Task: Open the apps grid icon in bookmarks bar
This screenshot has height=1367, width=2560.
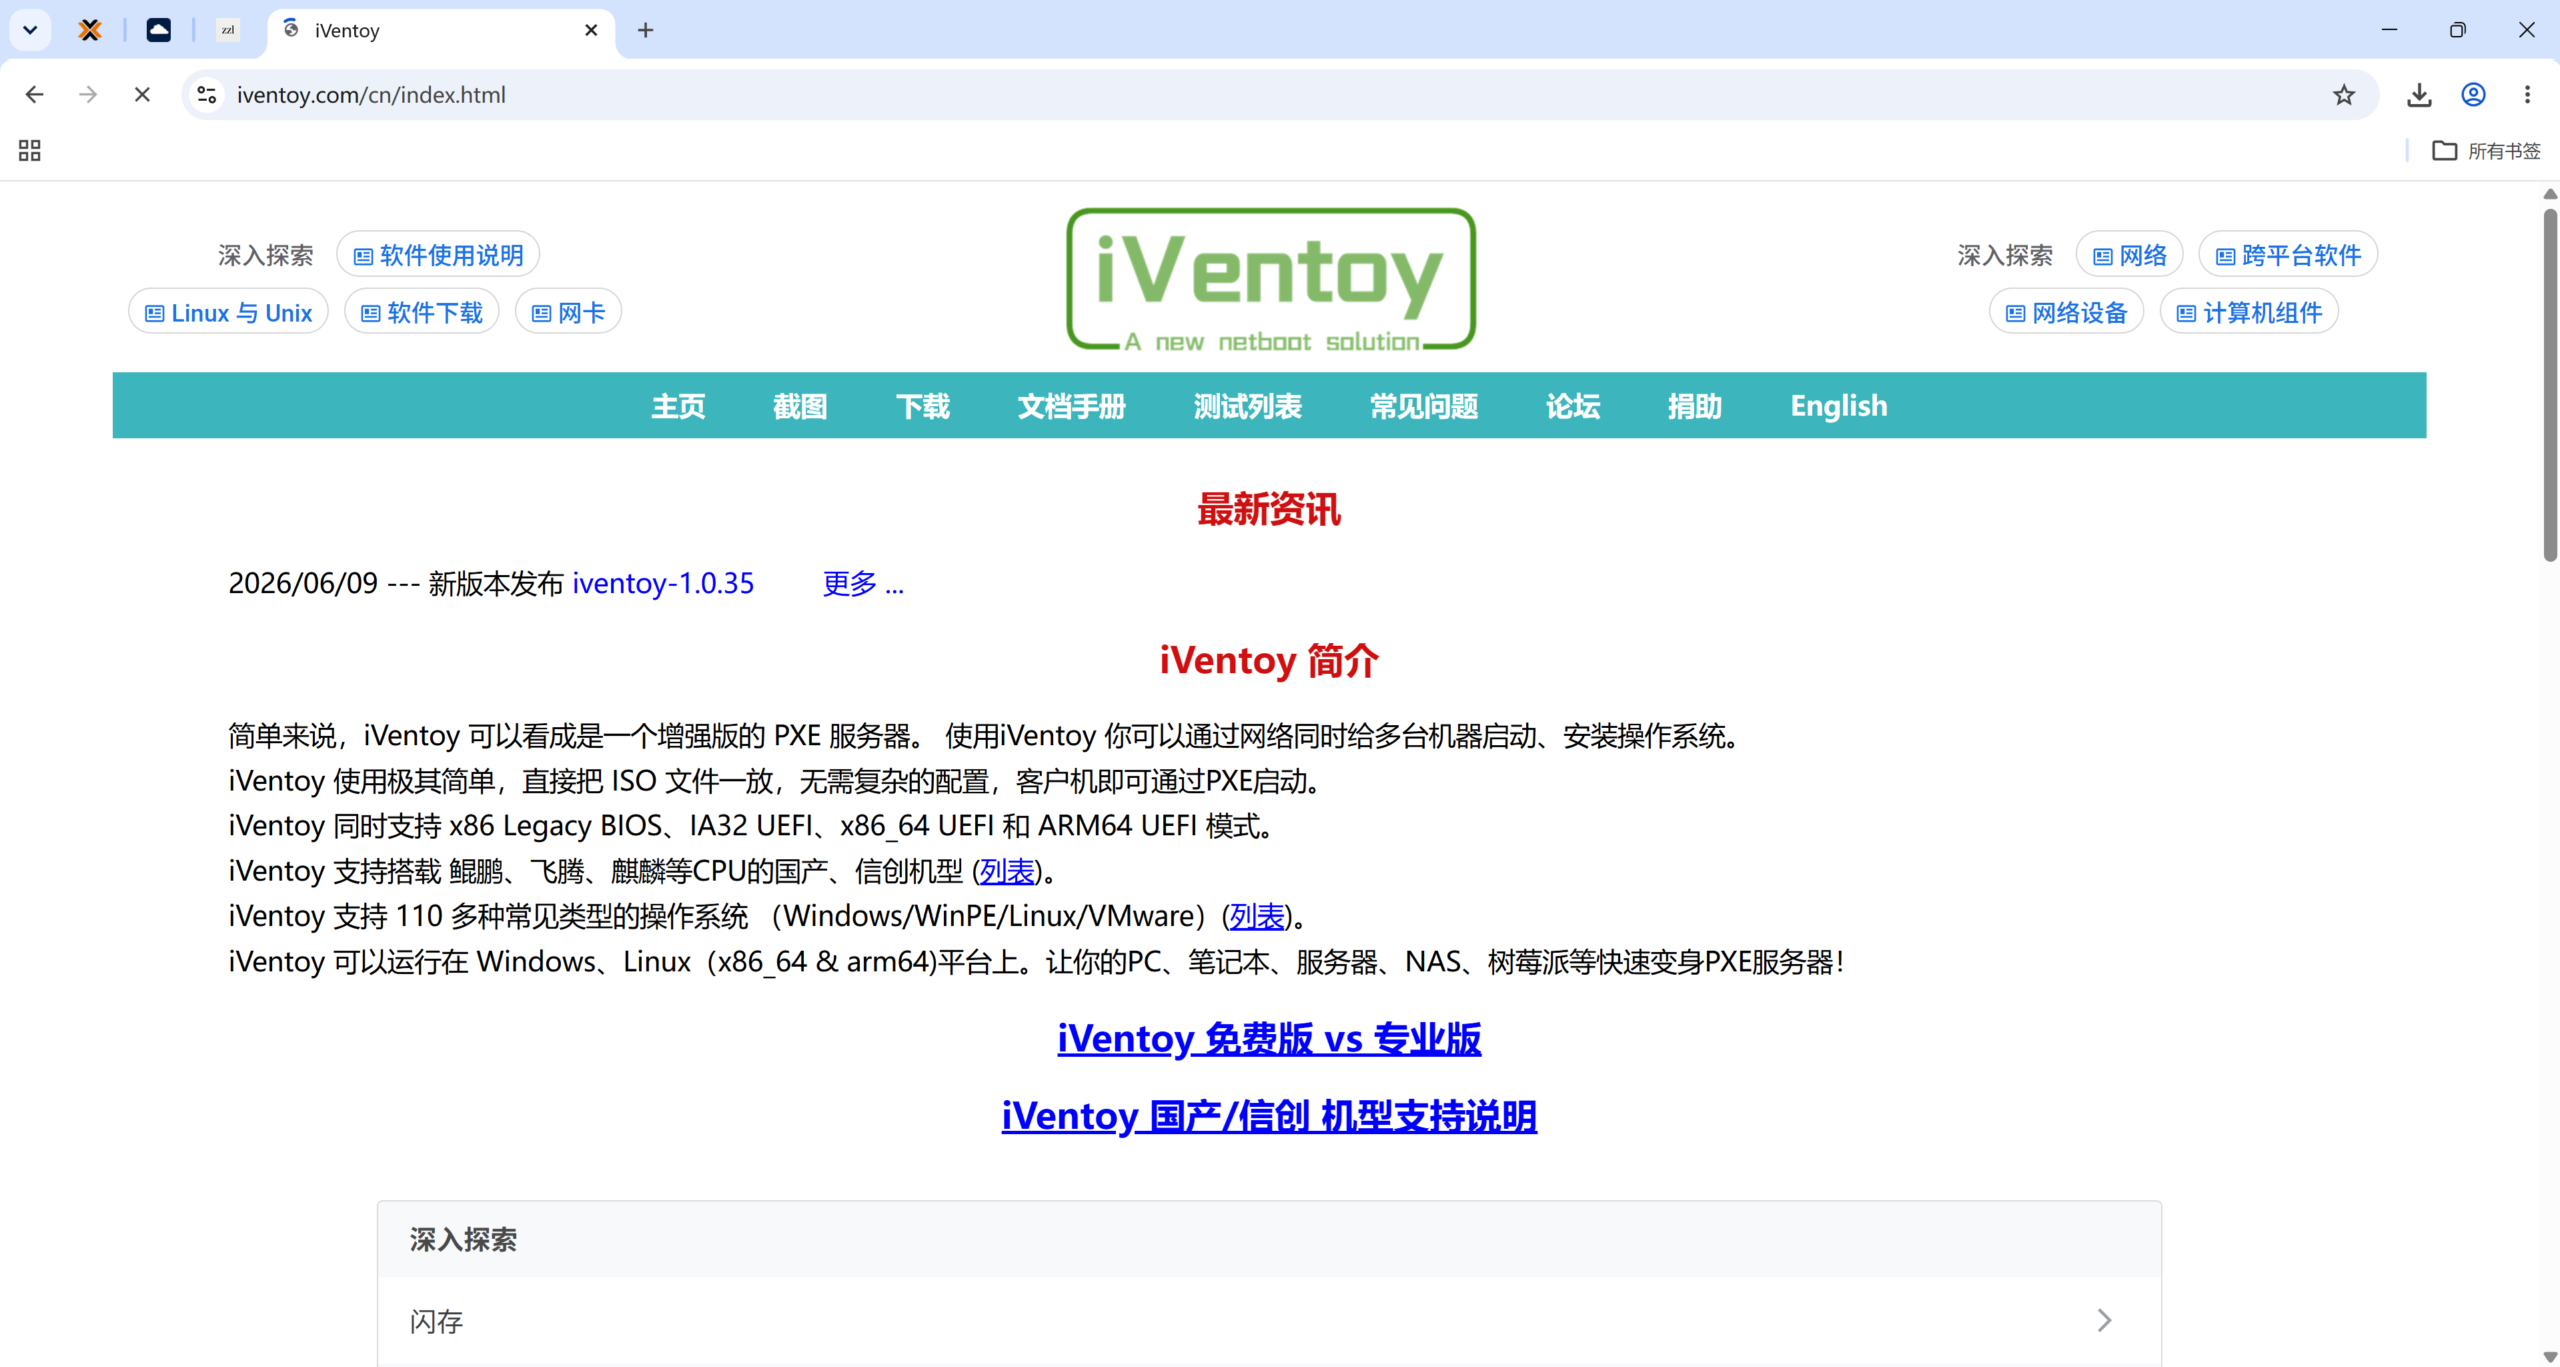Action: pyautogui.click(x=30, y=150)
